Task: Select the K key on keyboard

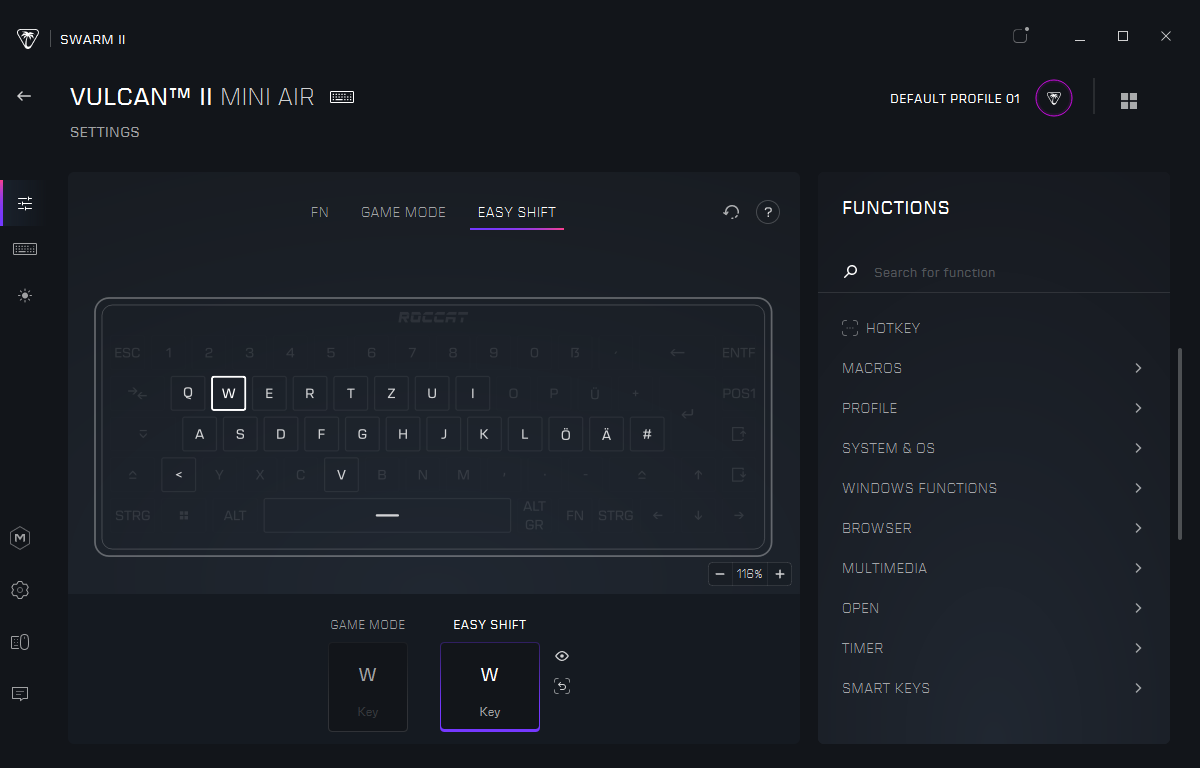Action: pos(484,434)
